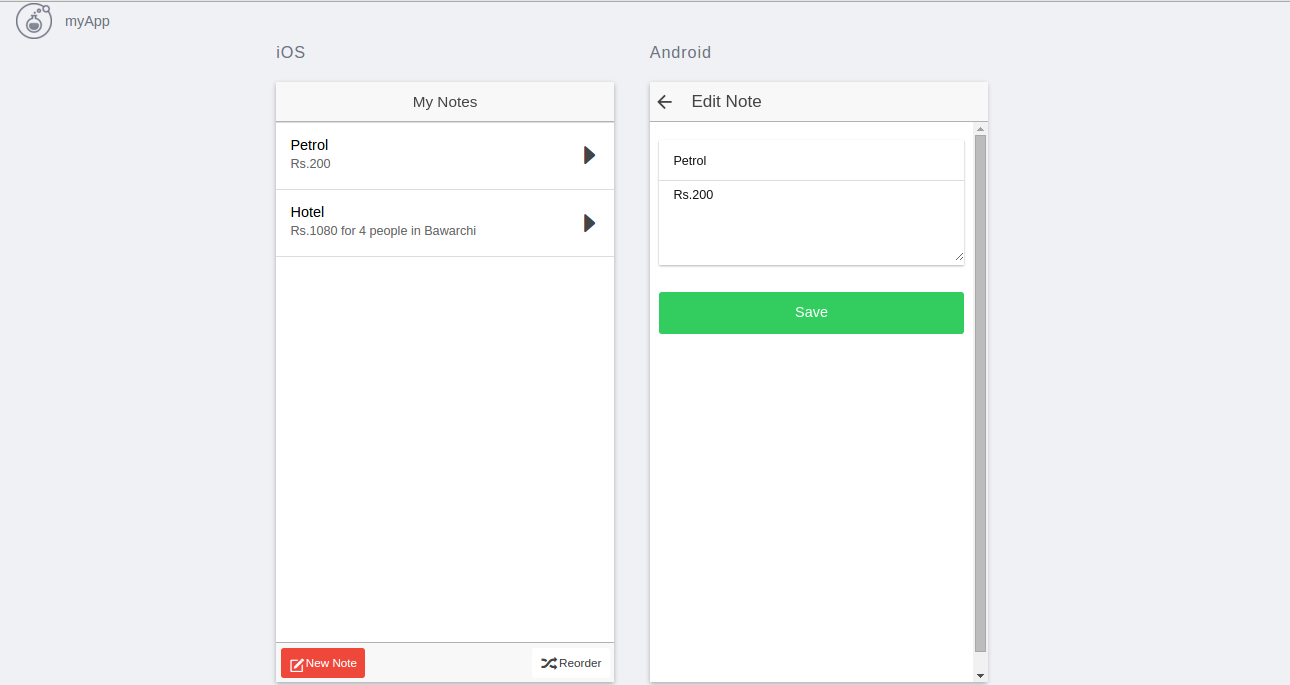The height and width of the screenshot is (685, 1290).
Task: Click the My Notes header title
Action: pos(445,102)
